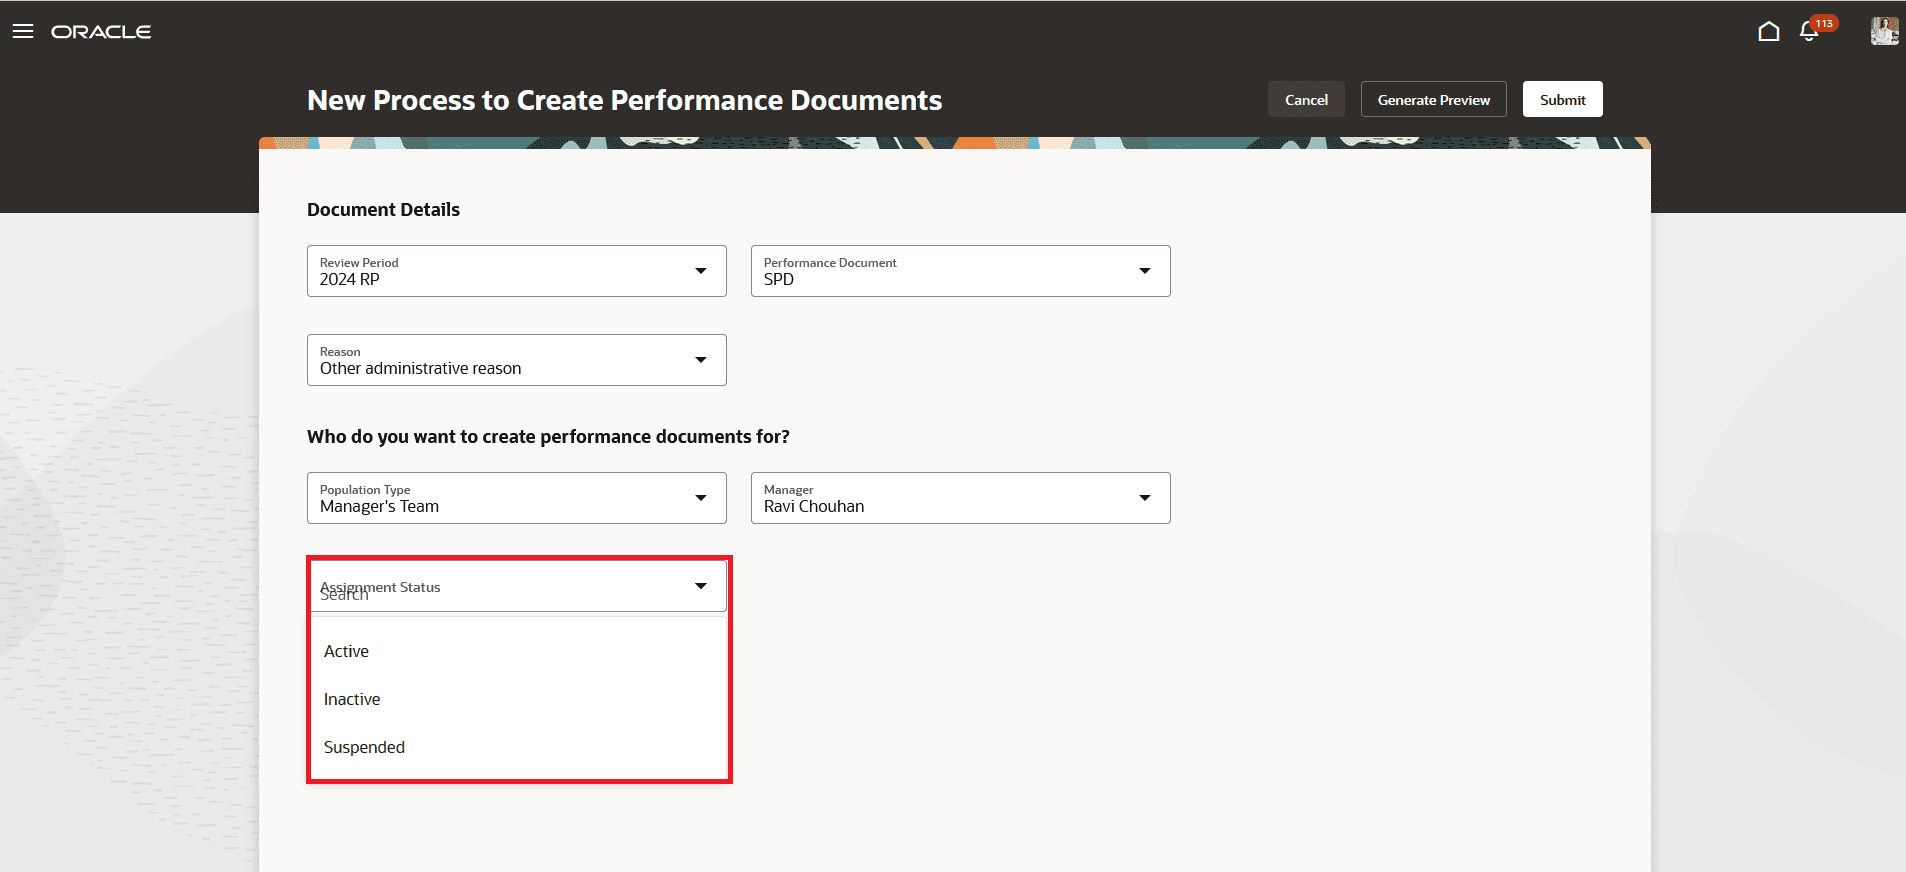The height and width of the screenshot is (872, 1906).
Task: Open the user profile avatar
Action: coord(1884,31)
